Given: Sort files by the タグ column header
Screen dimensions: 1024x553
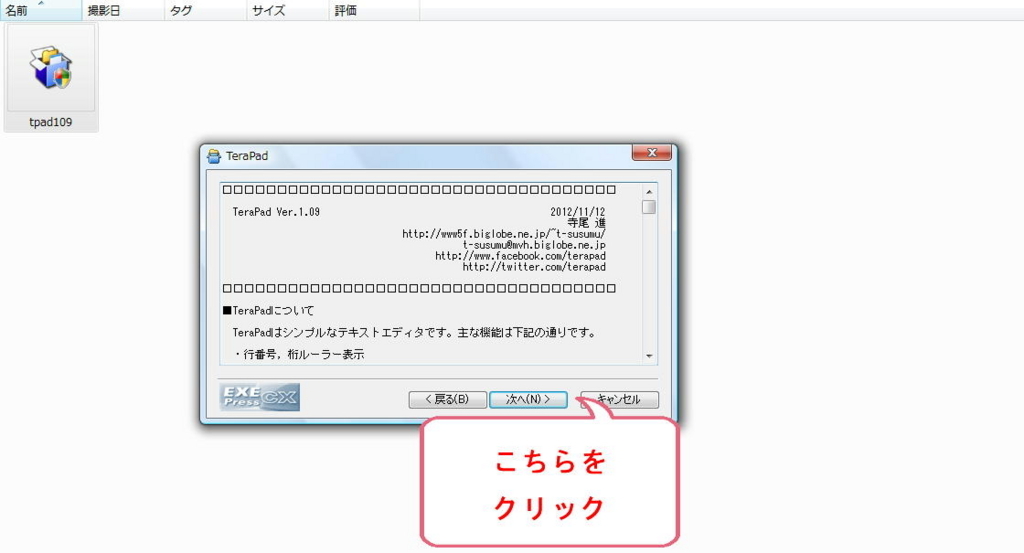Looking at the screenshot, I should point(206,10).
